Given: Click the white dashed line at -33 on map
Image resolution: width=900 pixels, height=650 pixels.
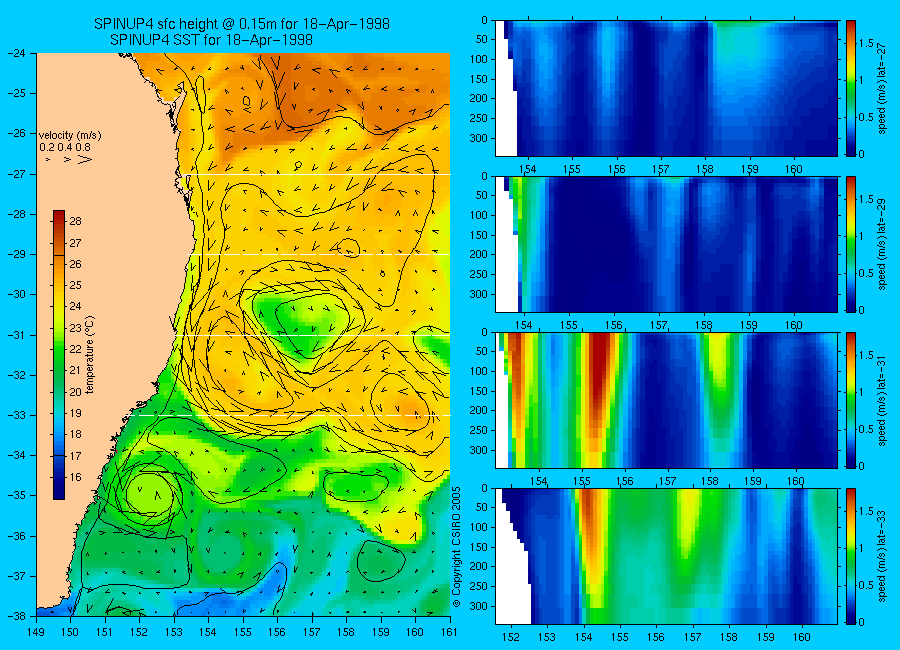Looking at the screenshot, I should pyautogui.click(x=290, y=415).
